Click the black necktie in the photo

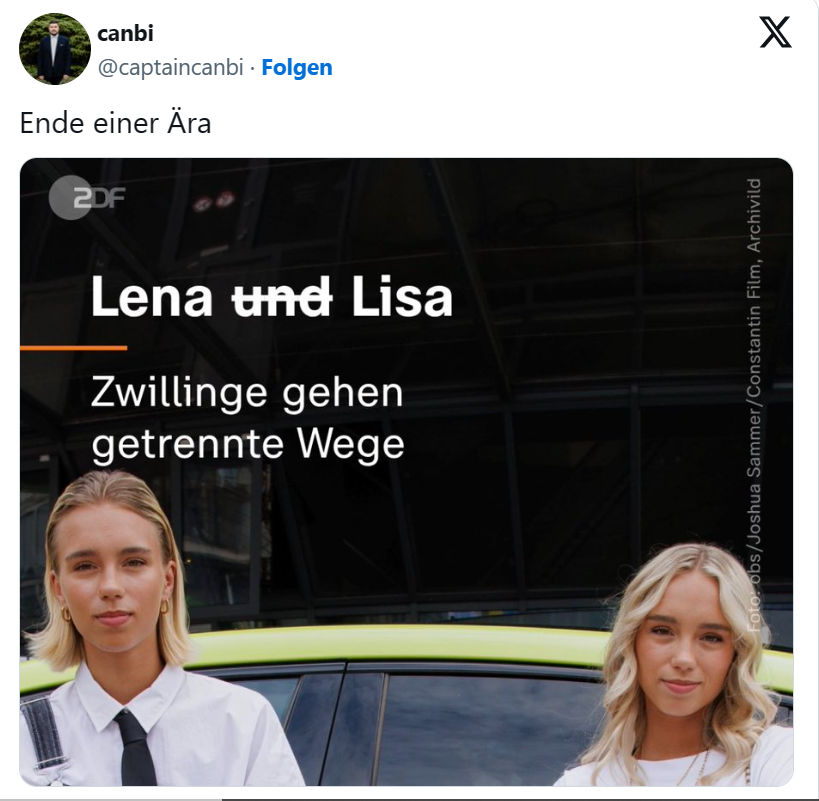point(136,748)
